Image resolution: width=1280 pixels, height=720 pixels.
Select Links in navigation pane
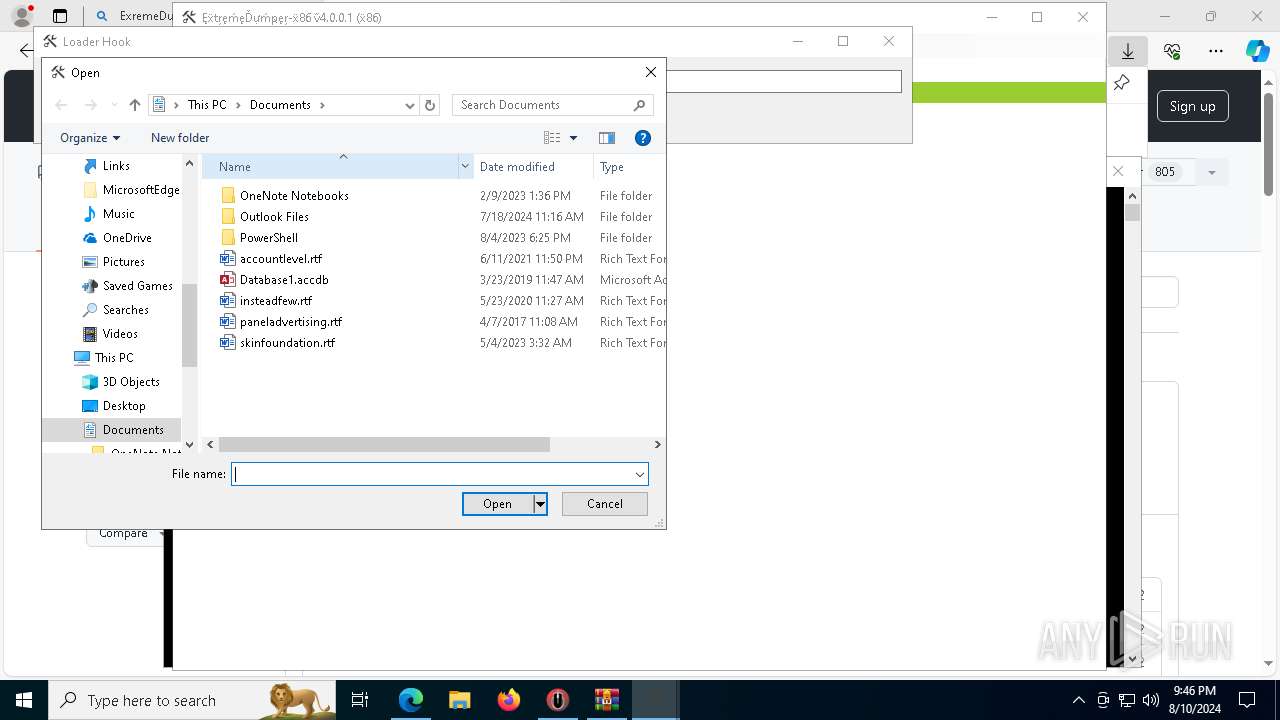(116, 166)
